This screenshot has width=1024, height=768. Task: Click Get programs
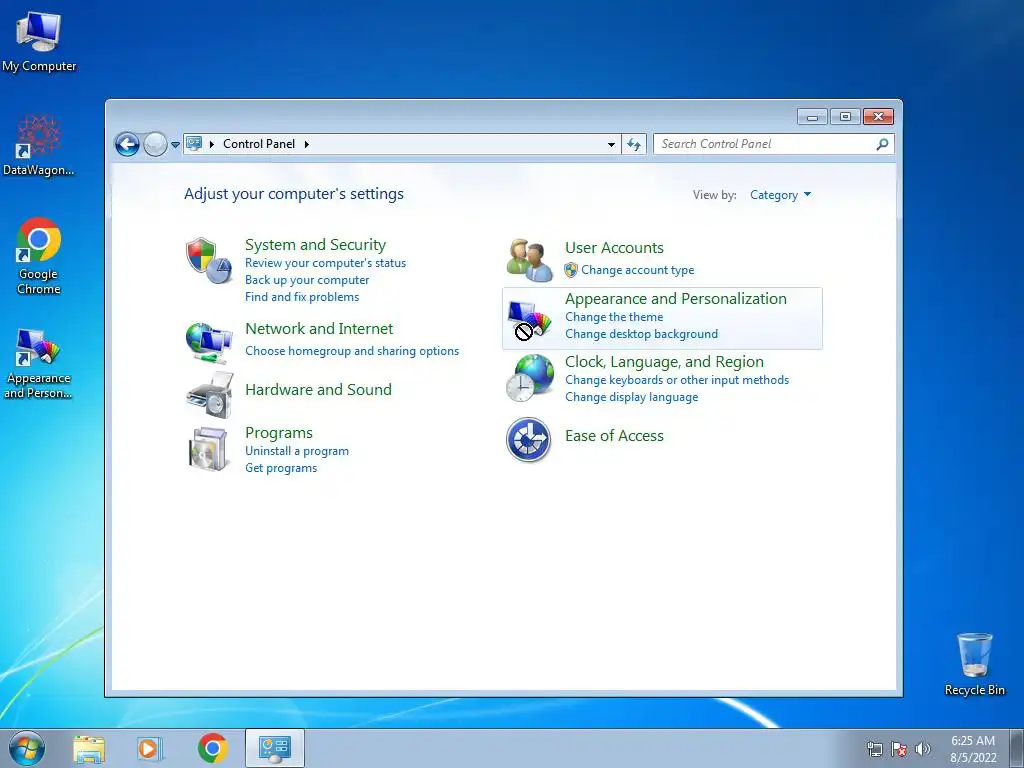281,468
